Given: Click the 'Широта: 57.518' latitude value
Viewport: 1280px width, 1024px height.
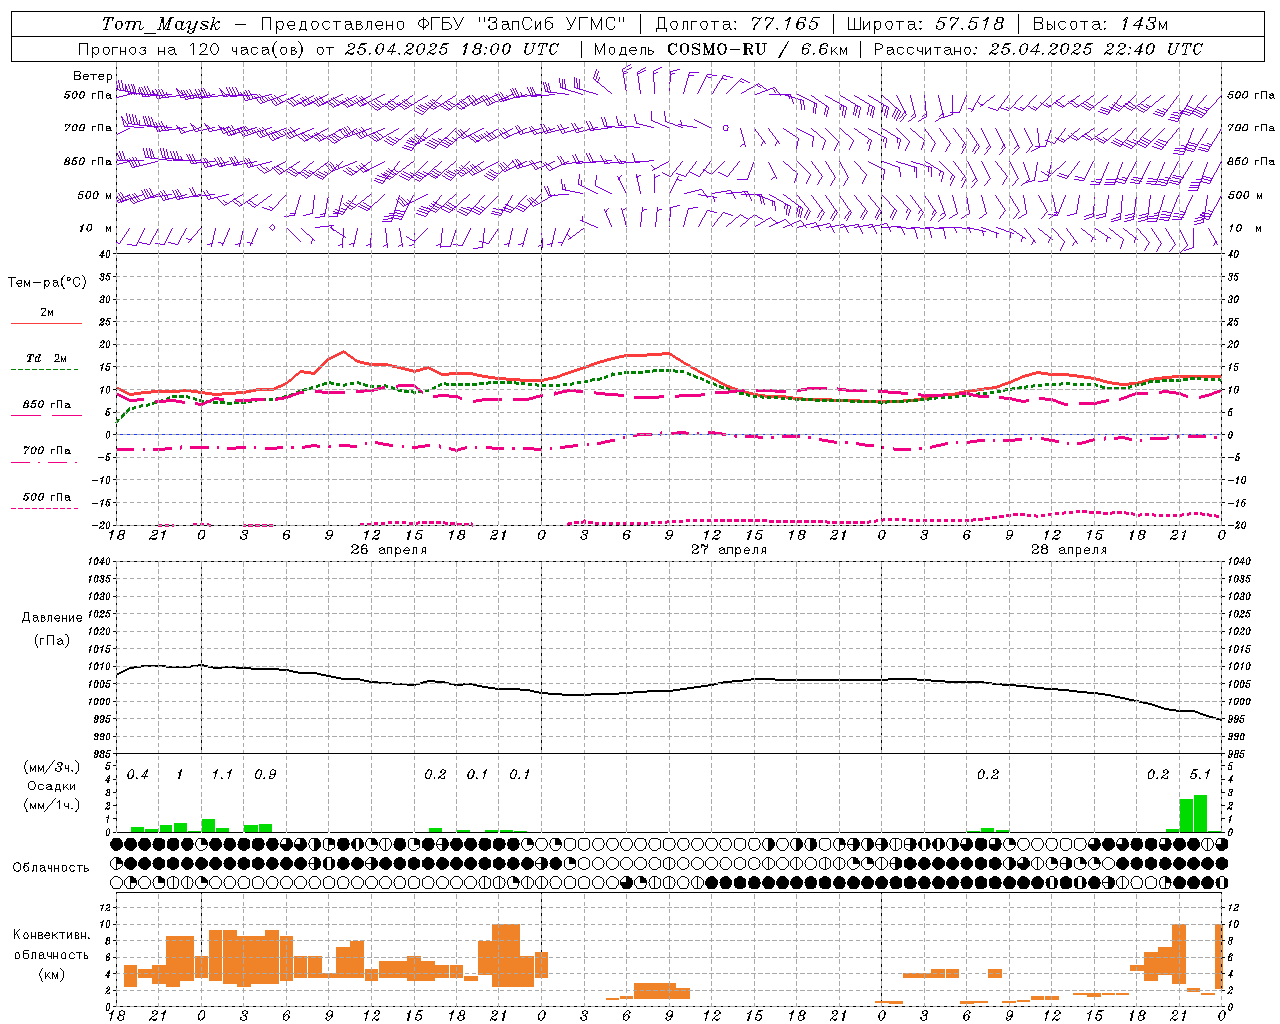Looking at the screenshot, I should 925,24.
